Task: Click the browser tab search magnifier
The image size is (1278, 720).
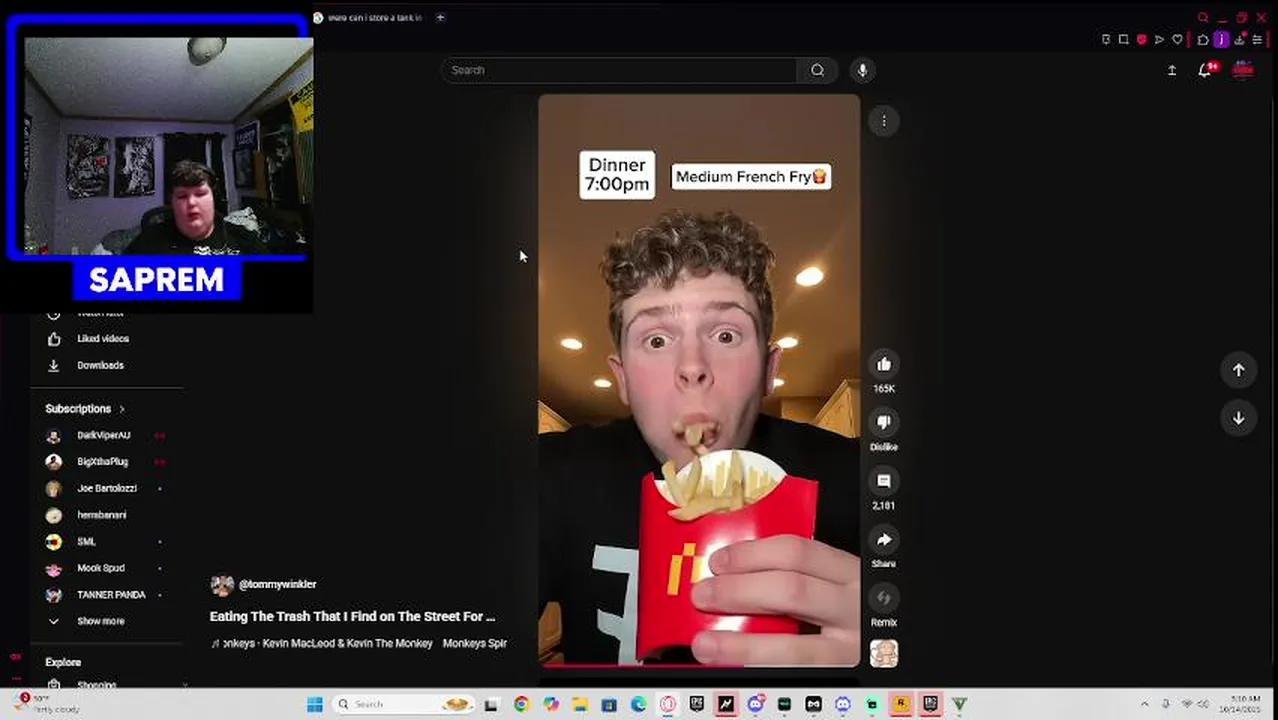Action: [1203, 17]
